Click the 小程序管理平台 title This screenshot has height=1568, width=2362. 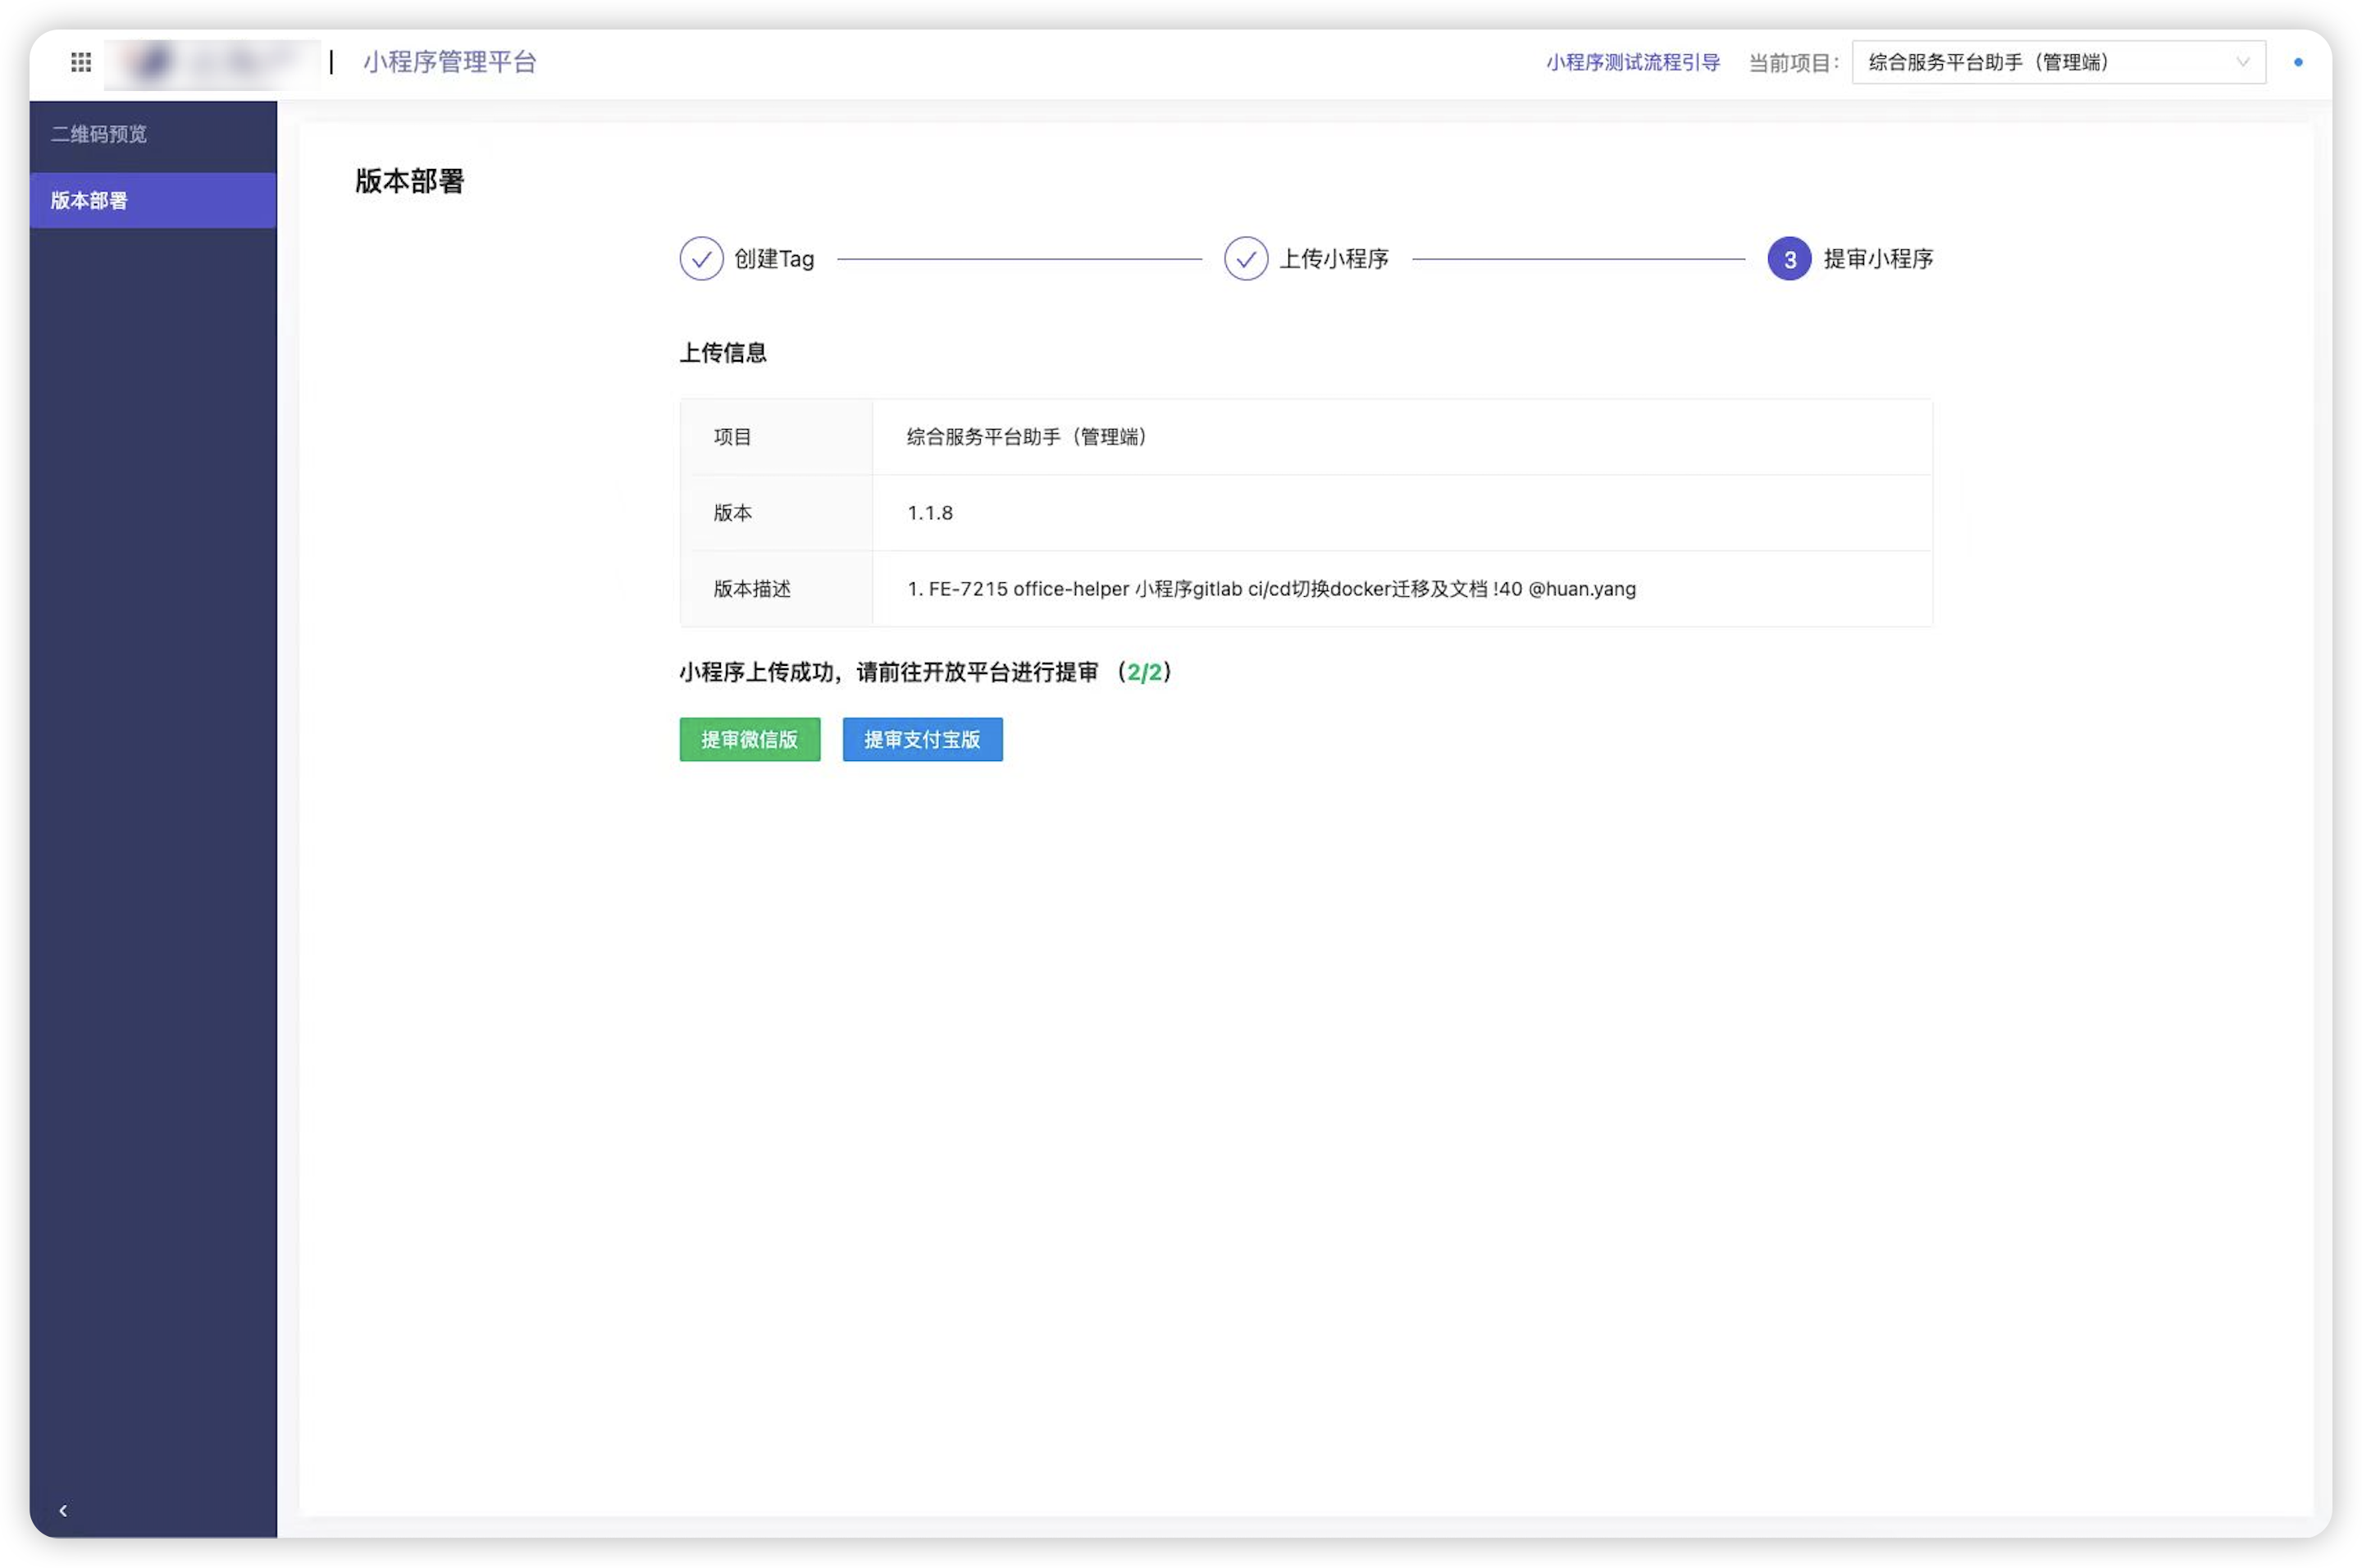[450, 62]
